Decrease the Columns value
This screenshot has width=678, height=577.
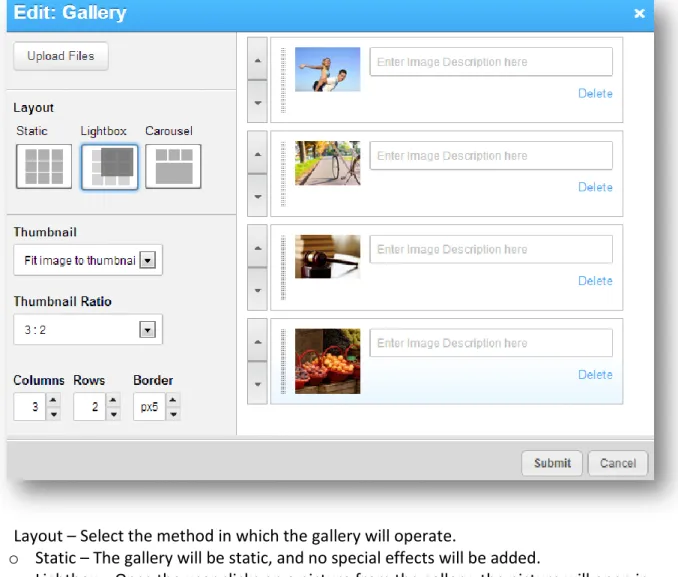click(x=53, y=414)
